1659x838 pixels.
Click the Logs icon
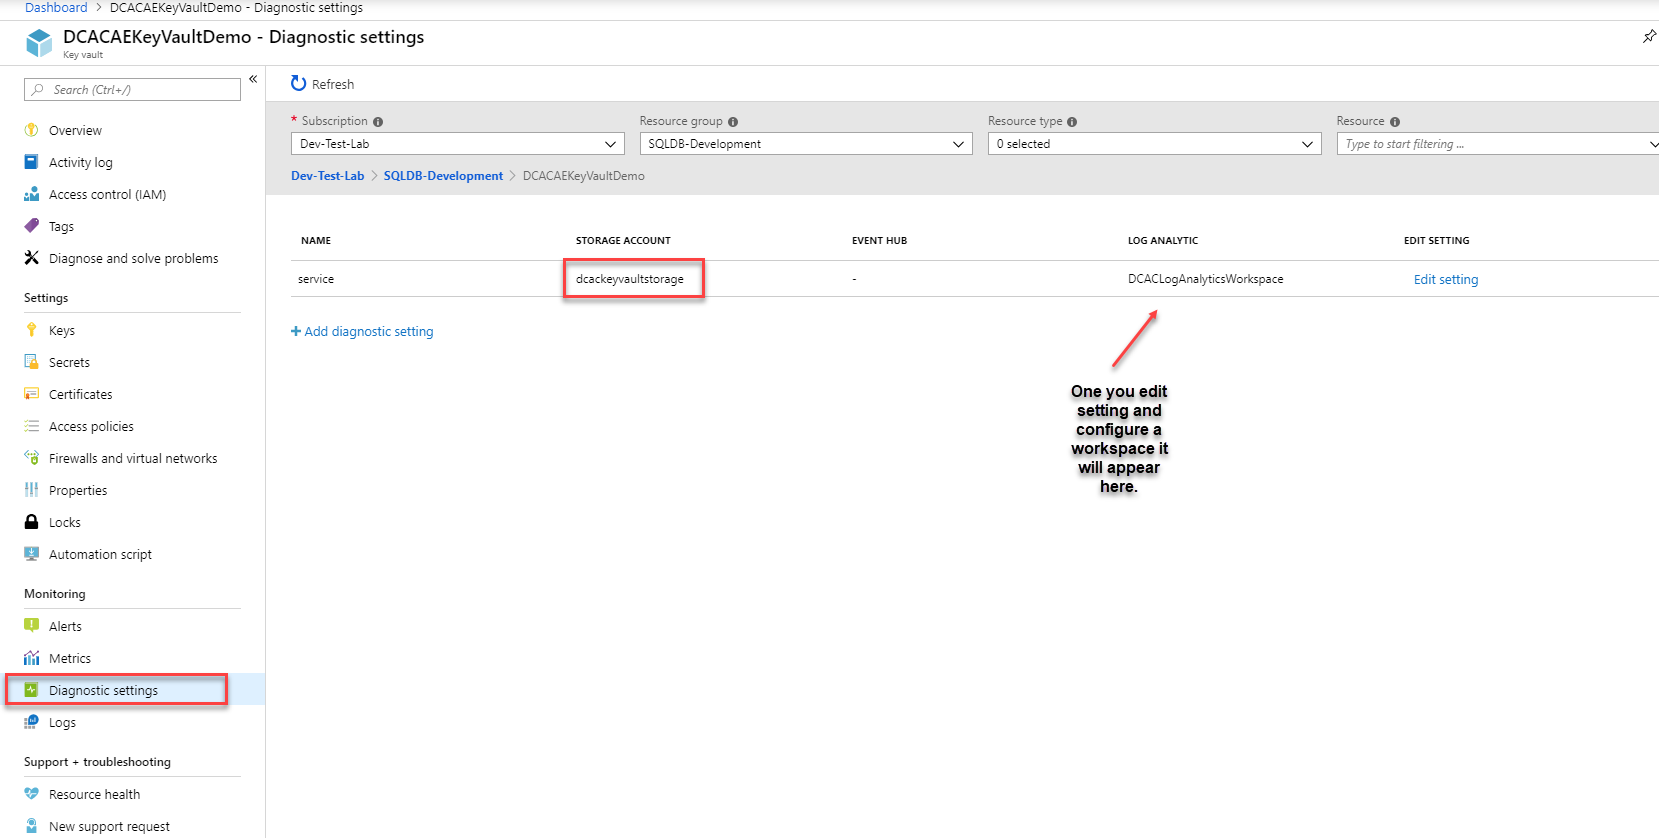coord(31,722)
